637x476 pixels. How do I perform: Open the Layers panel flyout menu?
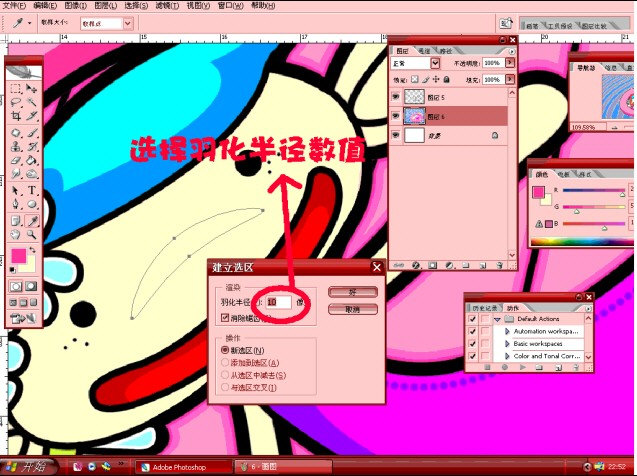[x=511, y=52]
